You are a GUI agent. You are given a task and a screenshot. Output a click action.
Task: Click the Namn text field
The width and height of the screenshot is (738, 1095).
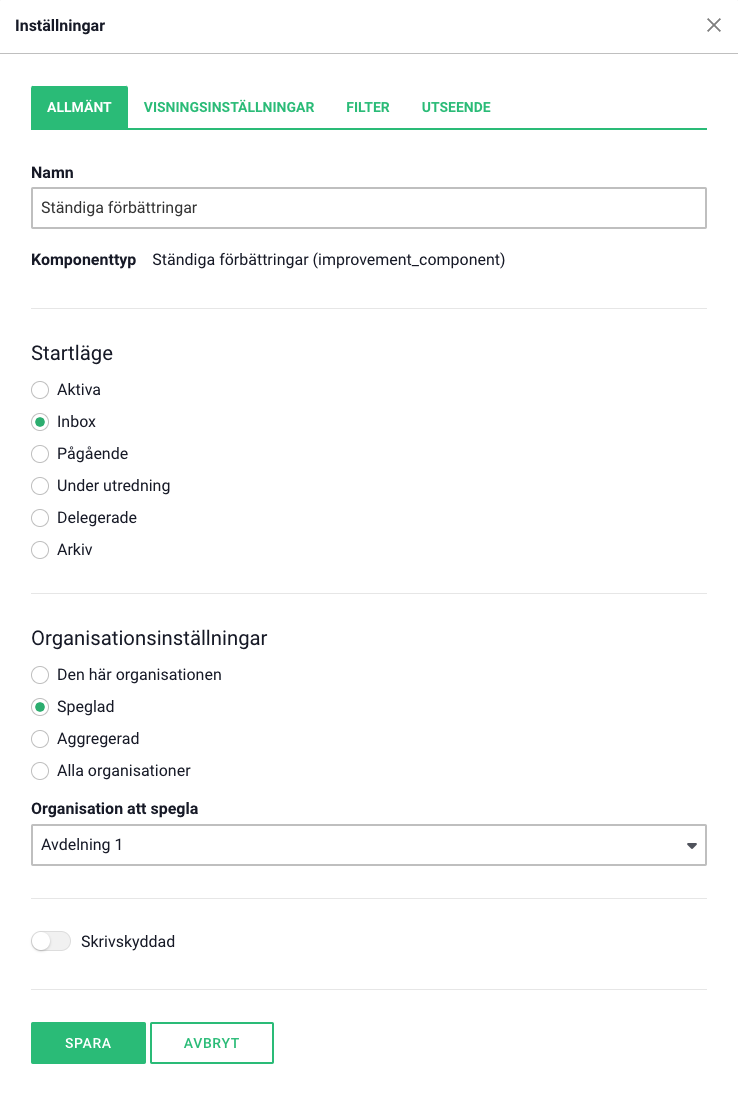[x=369, y=208]
